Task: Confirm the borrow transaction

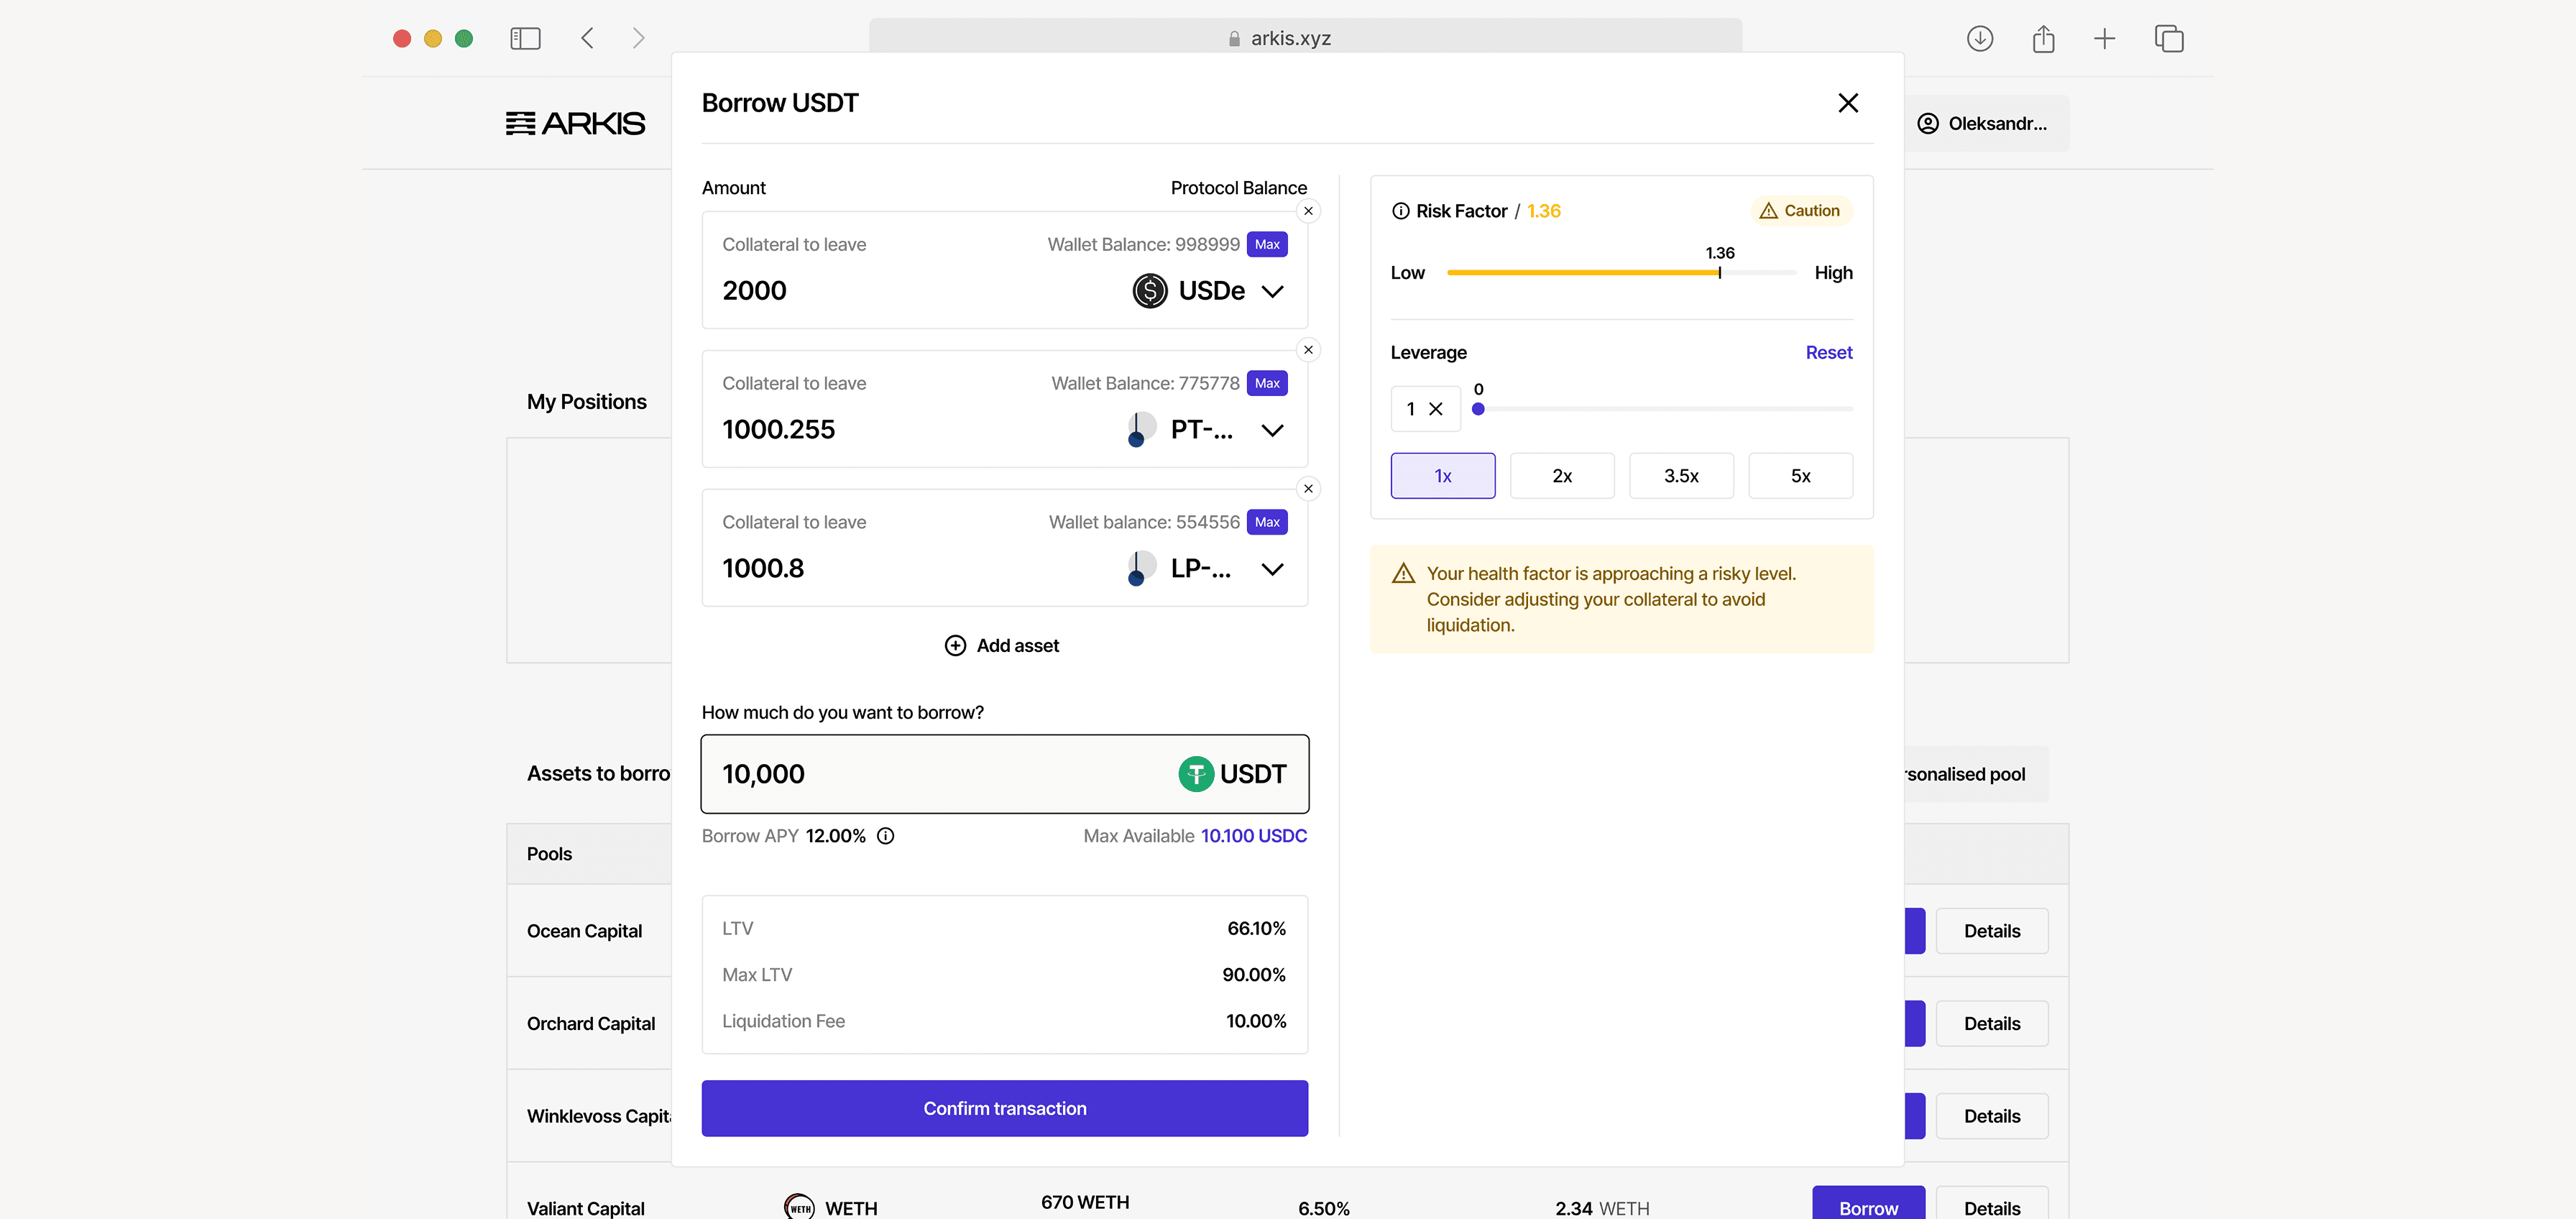Action: click(1005, 1108)
